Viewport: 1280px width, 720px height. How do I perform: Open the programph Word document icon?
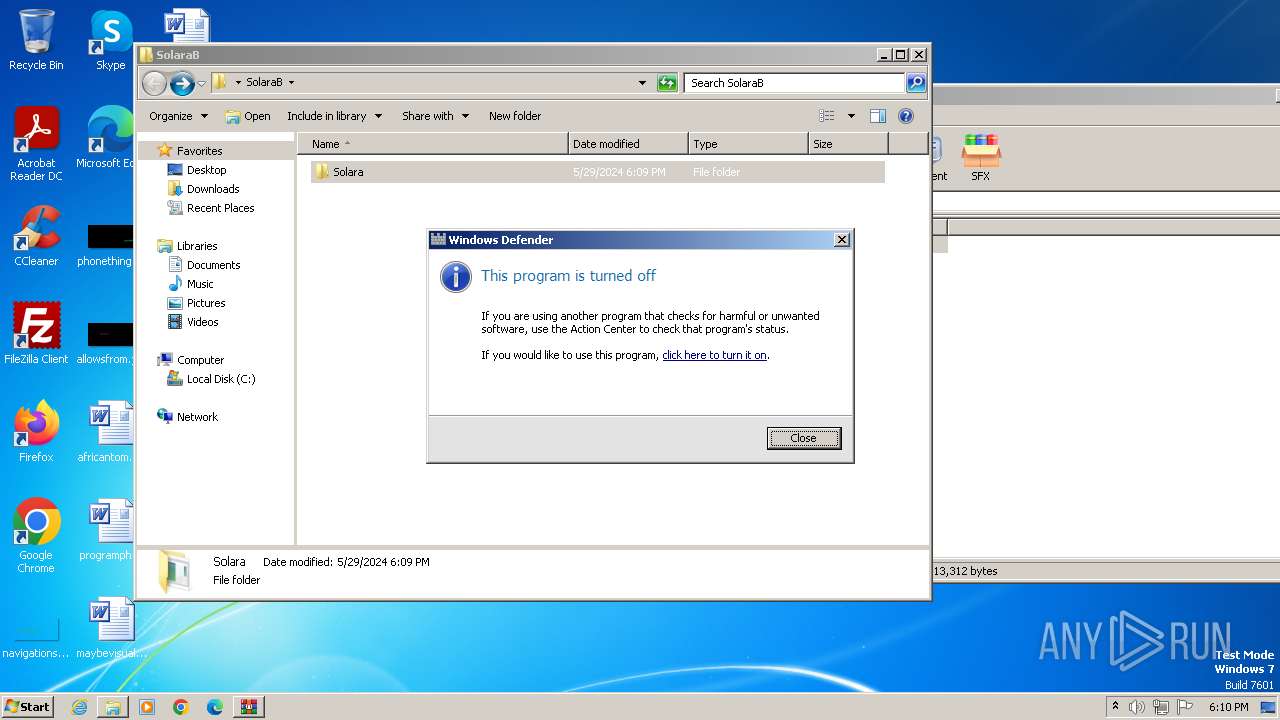(107, 530)
